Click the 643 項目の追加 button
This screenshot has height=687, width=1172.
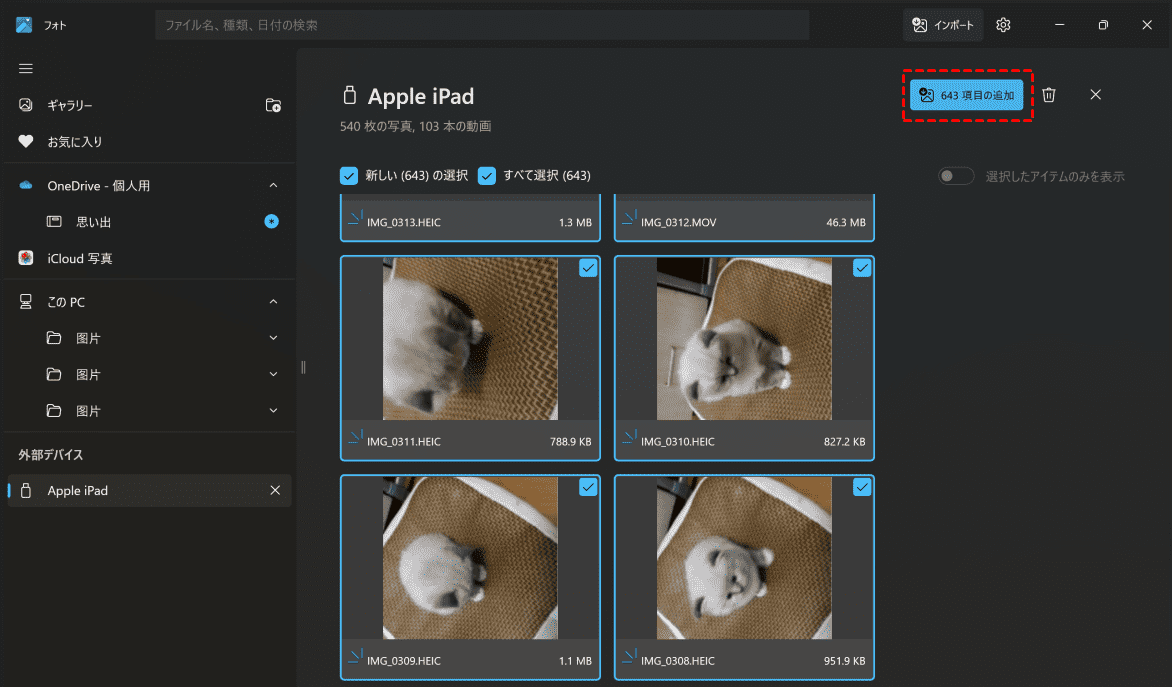click(x=966, y=95)
